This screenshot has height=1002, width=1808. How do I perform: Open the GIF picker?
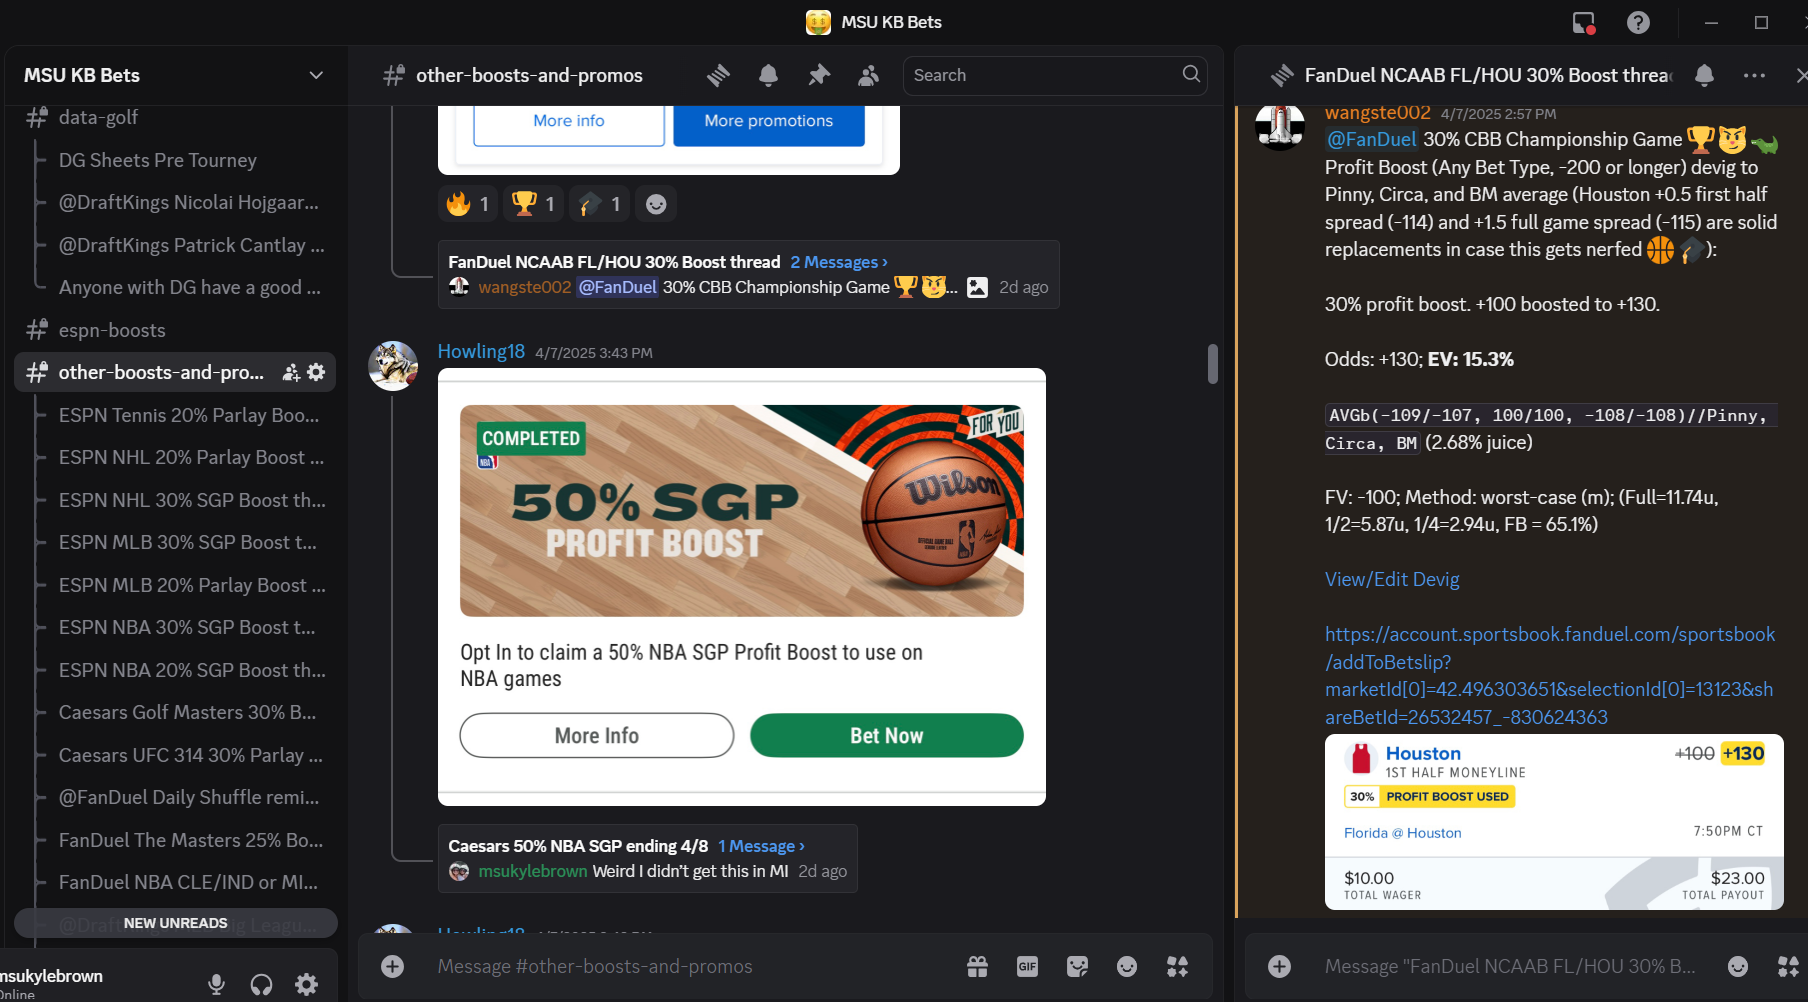pos(1027,966)
